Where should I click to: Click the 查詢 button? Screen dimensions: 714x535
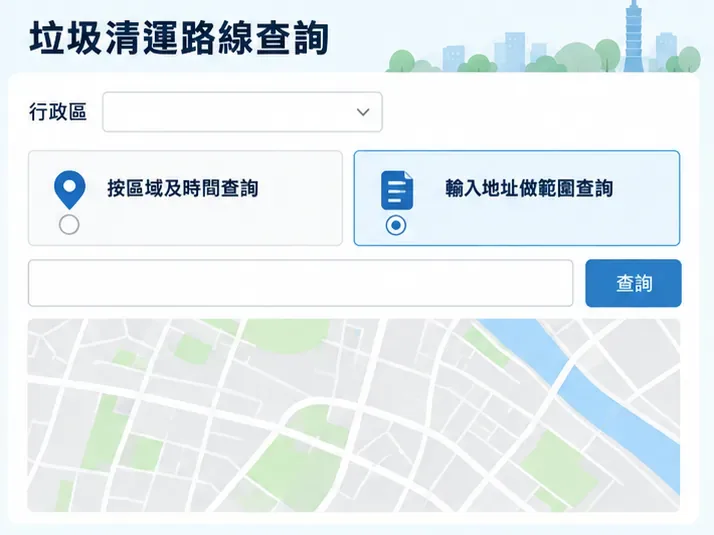click(x=633, y=283)
